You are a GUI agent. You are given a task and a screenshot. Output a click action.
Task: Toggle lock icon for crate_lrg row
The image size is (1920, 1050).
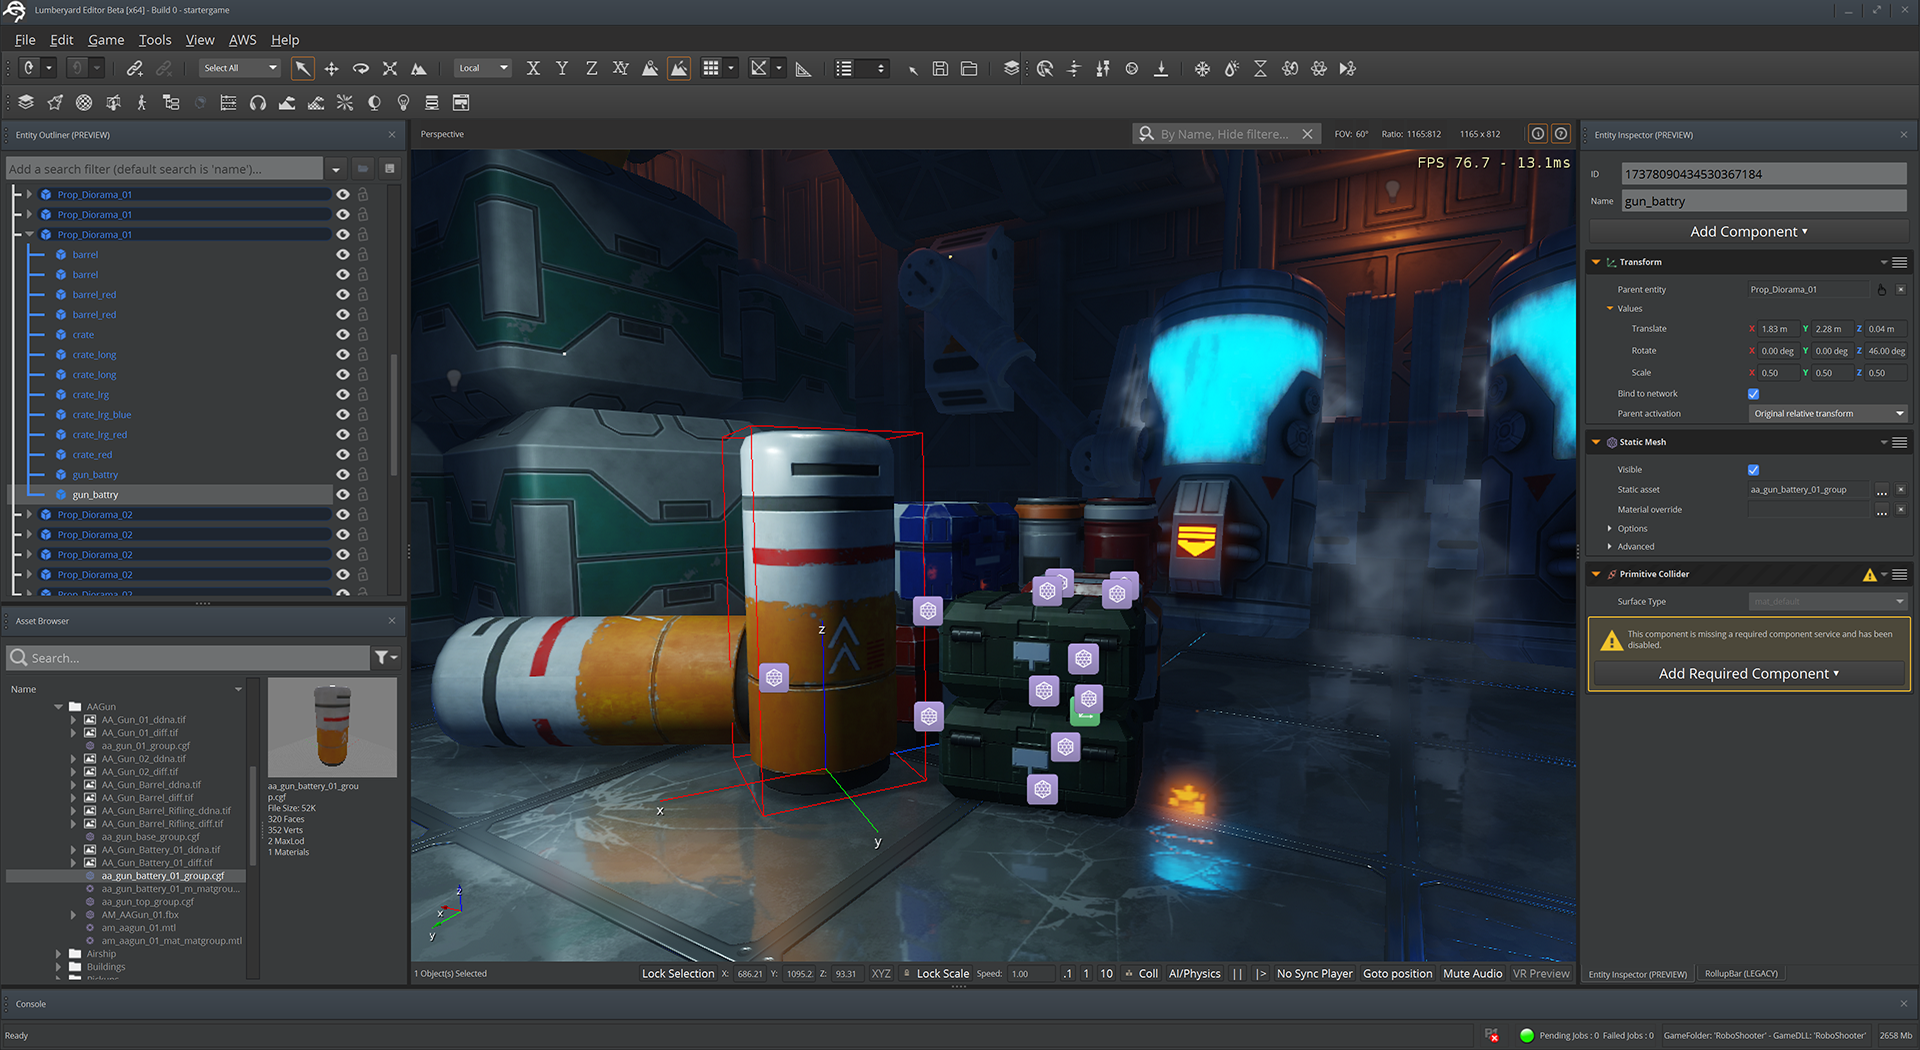[x=362, y=394]
